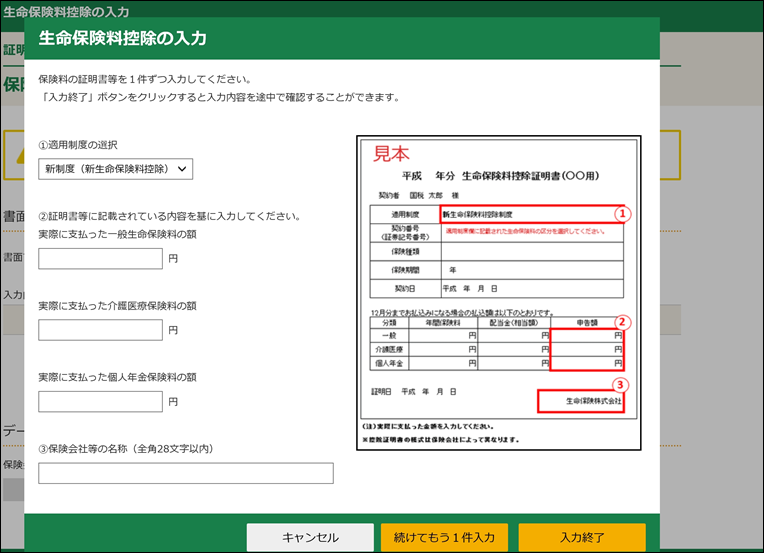The width and height of the screenshot is (764, 553).
Task: Click 続けてもう1件入力 button
Action: click(x=444, y=537)
